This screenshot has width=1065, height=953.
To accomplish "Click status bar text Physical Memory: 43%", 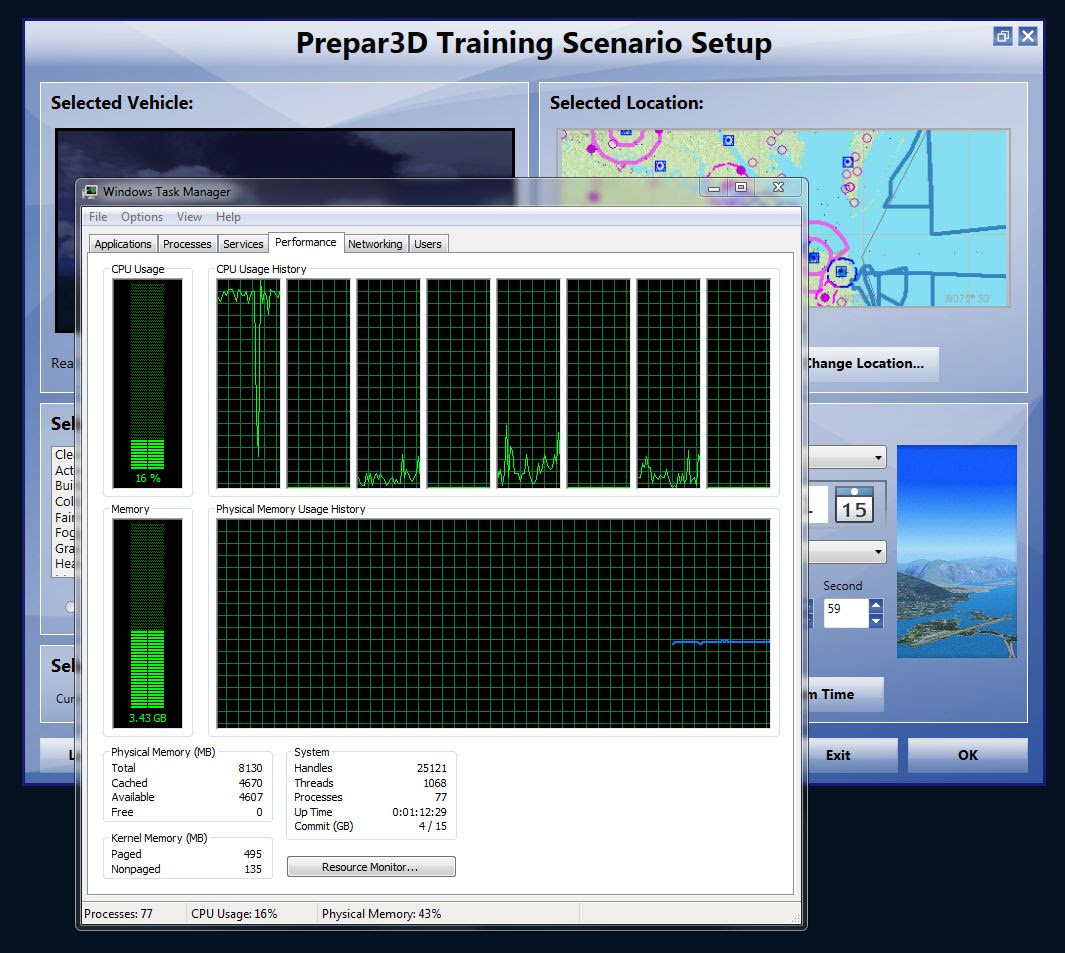I will point(382,914).
